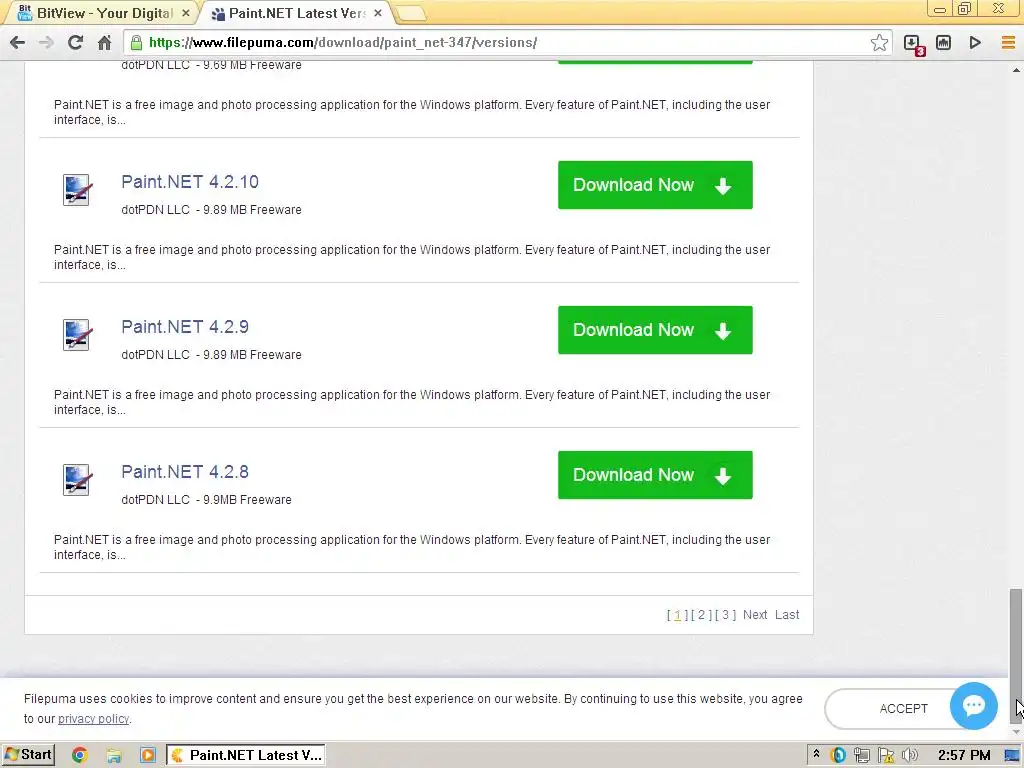Click the Next pagination link
This screenshot has width=1024, height=768.
pyautogui.click(x=755, y=615)
